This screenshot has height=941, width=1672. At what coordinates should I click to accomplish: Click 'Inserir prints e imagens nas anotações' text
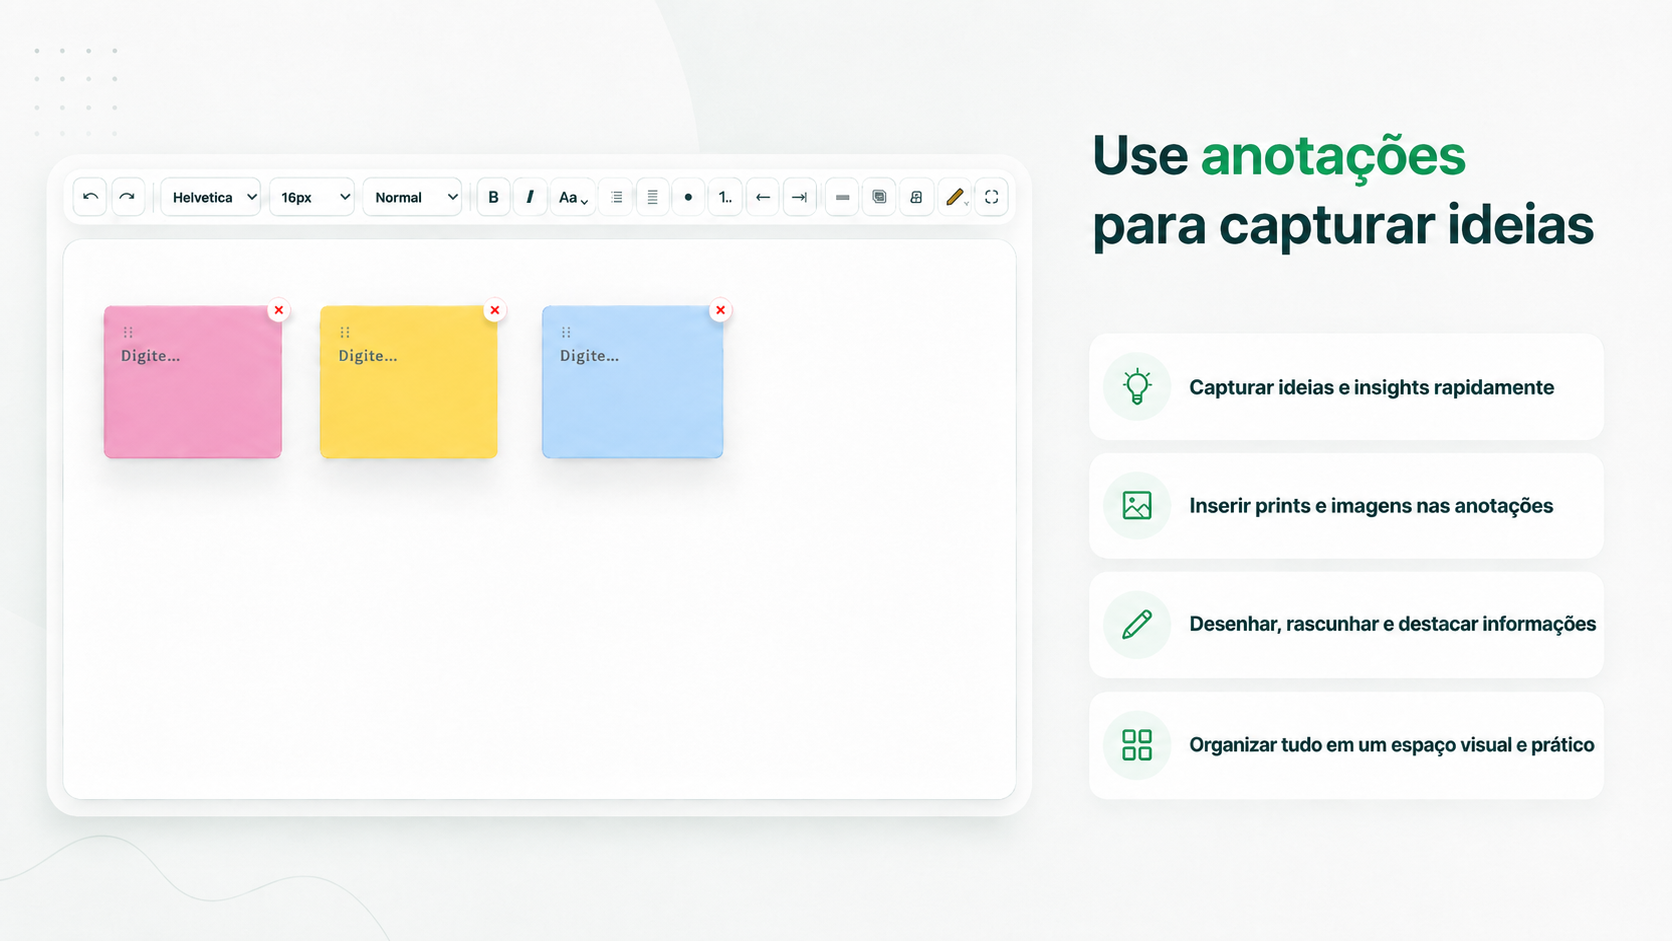click(1371, 506)
